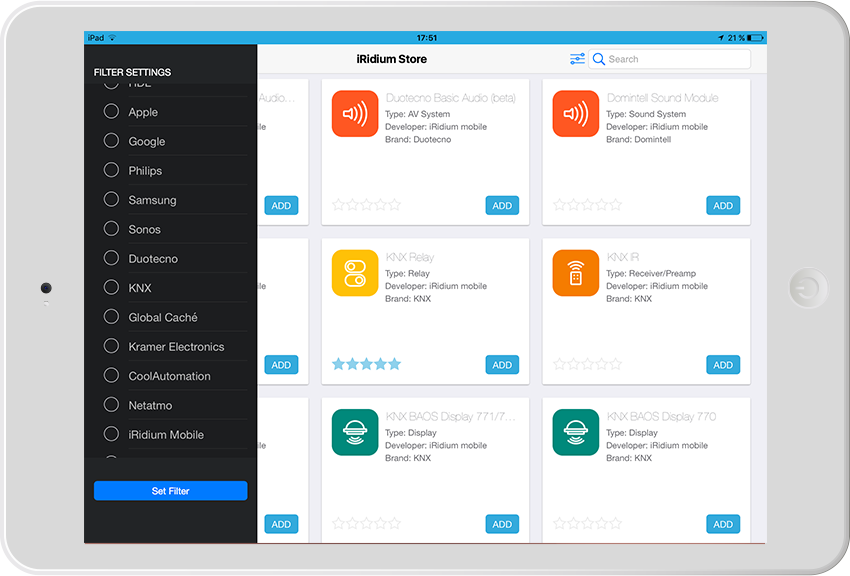Select the Netatmo brand filter

(x=111, y=405)
